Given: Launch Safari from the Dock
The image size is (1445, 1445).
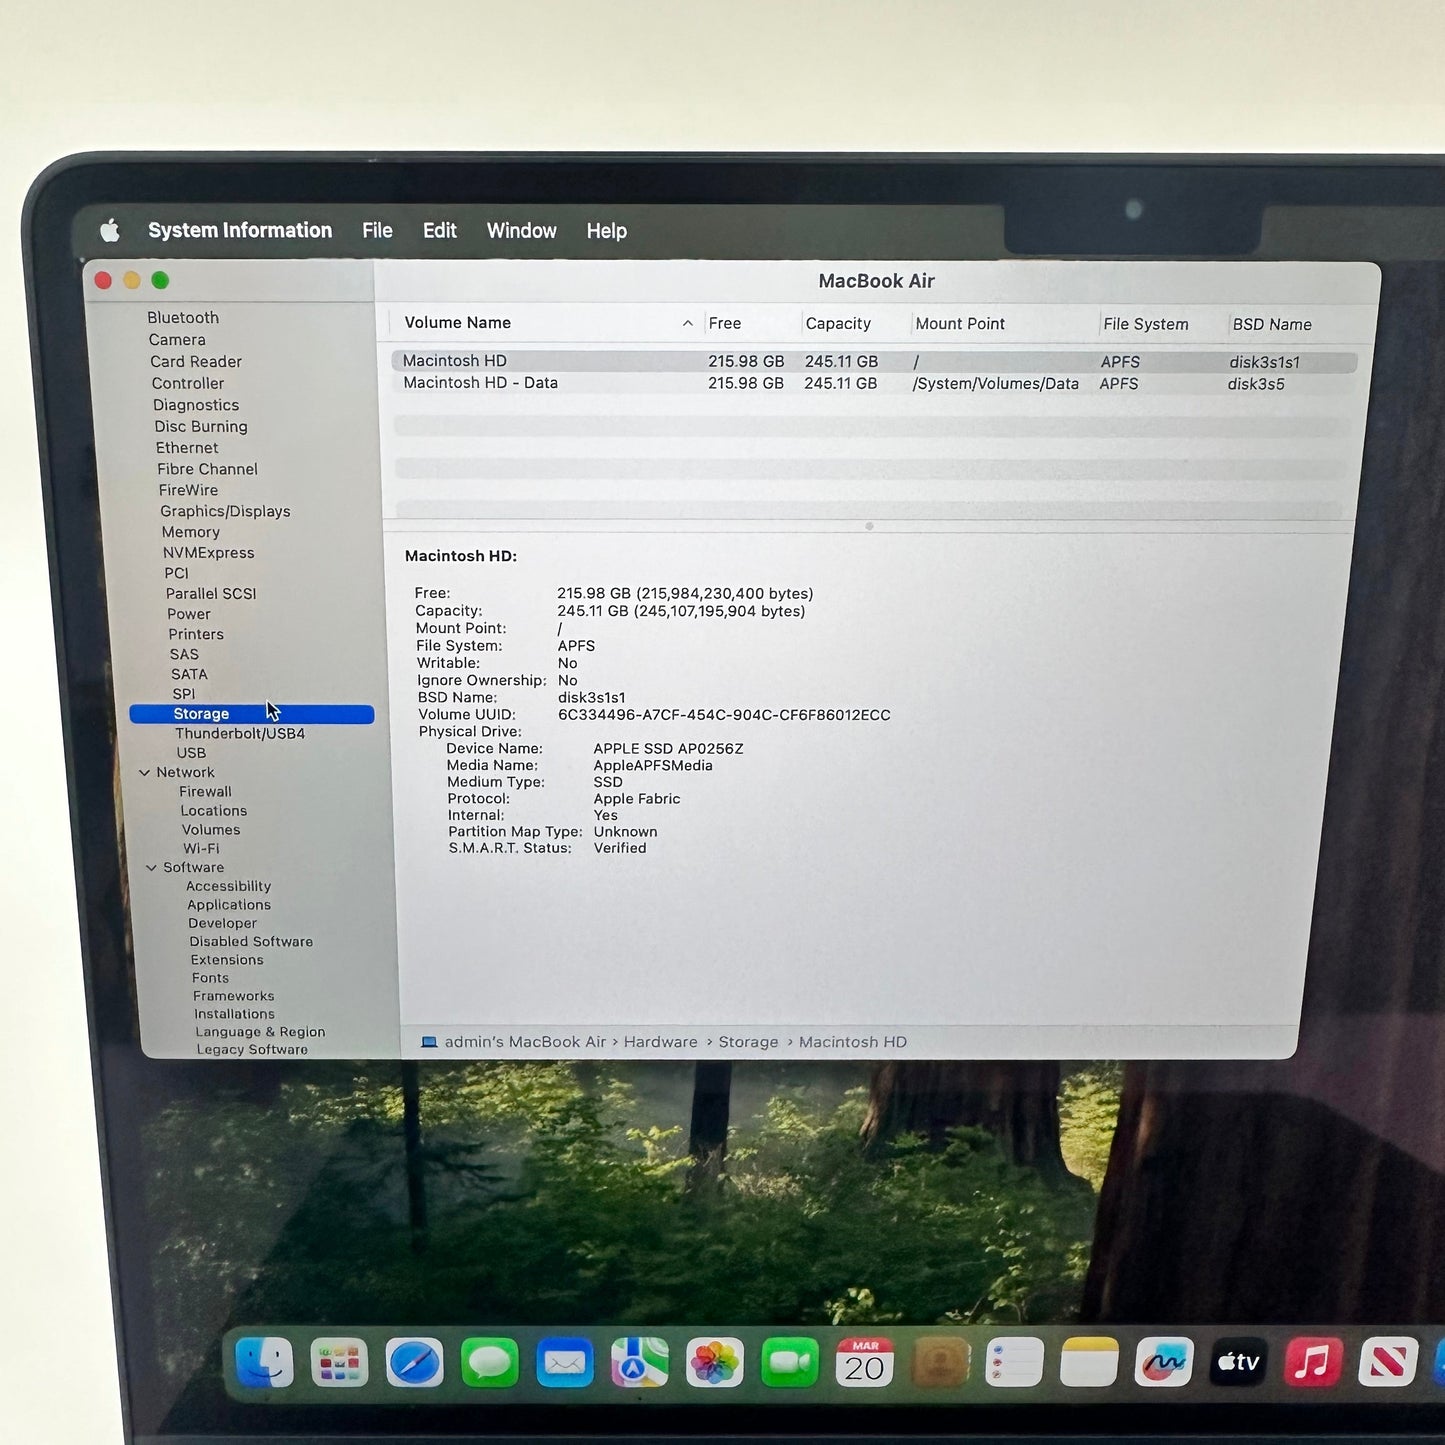Looking at the screenshot, I should click(414, 1362).
